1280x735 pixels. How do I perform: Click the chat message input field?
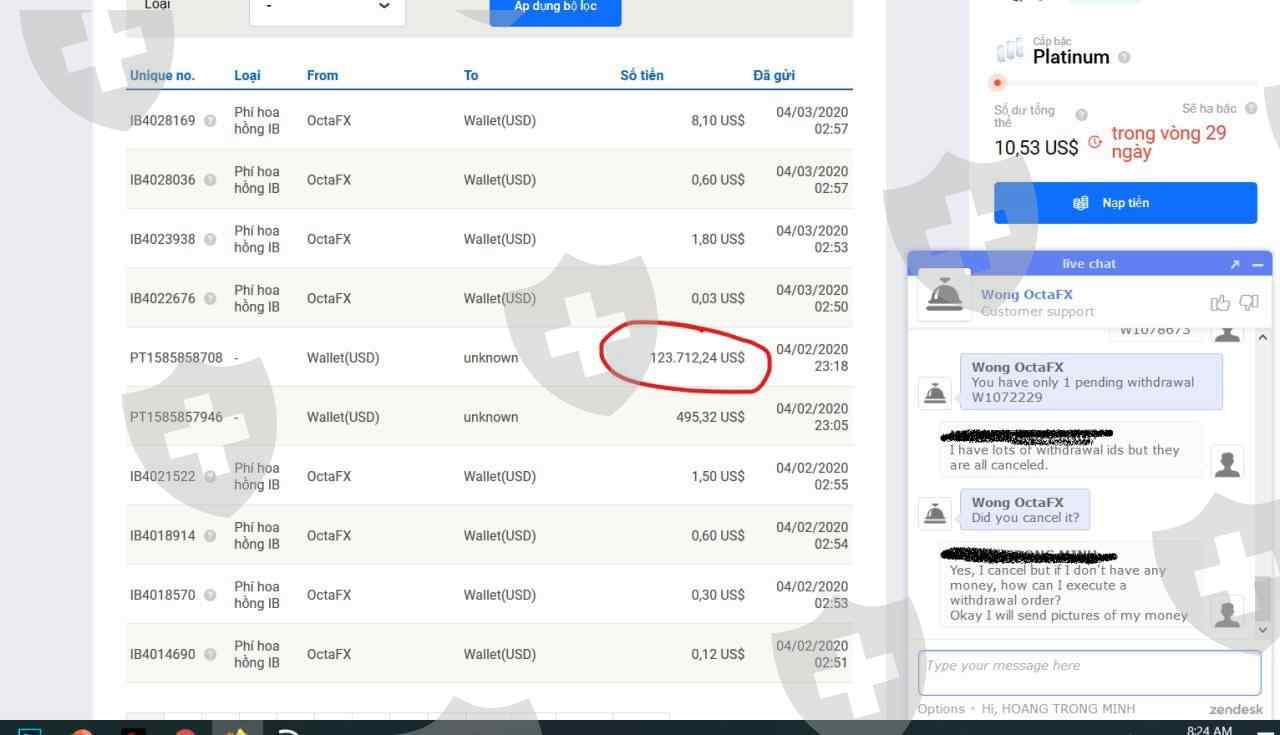pos(1089,673)
